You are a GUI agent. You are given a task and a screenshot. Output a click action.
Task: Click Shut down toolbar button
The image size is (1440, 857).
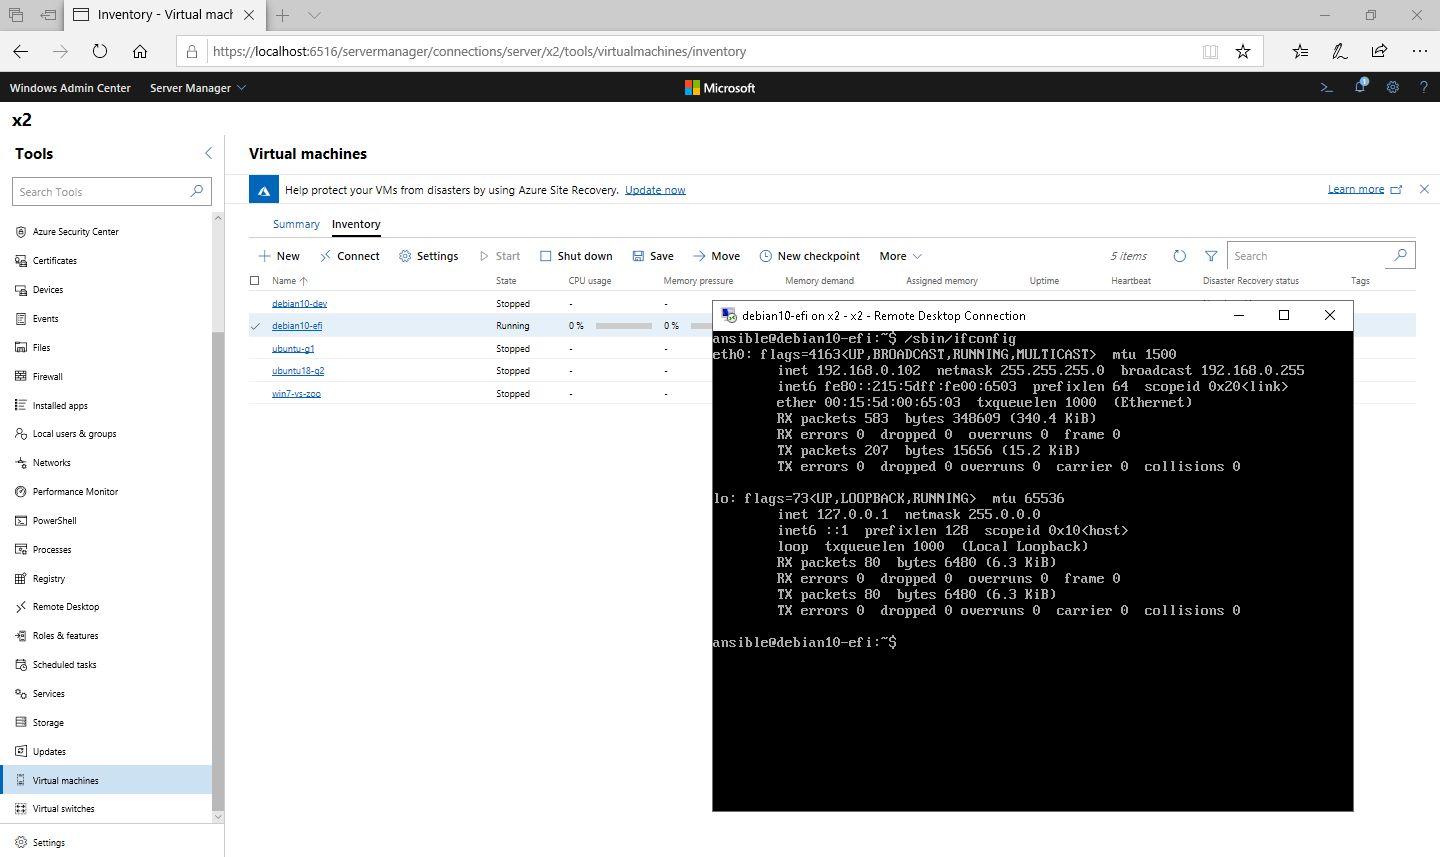[x=576, y=256]
